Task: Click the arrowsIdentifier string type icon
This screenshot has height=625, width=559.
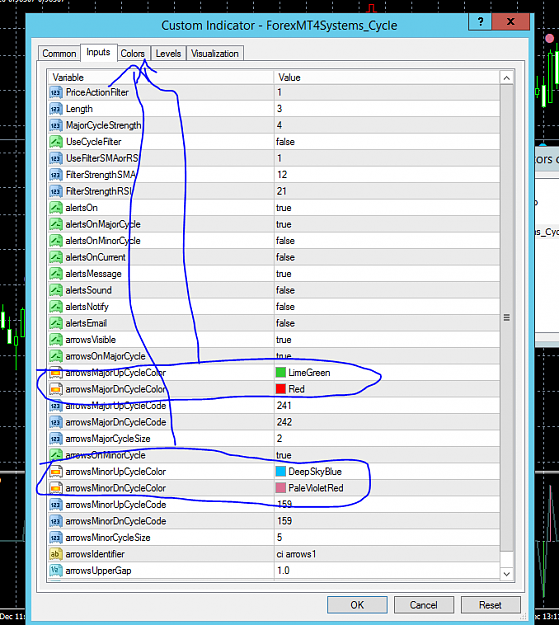Action: tap(56, 554)
